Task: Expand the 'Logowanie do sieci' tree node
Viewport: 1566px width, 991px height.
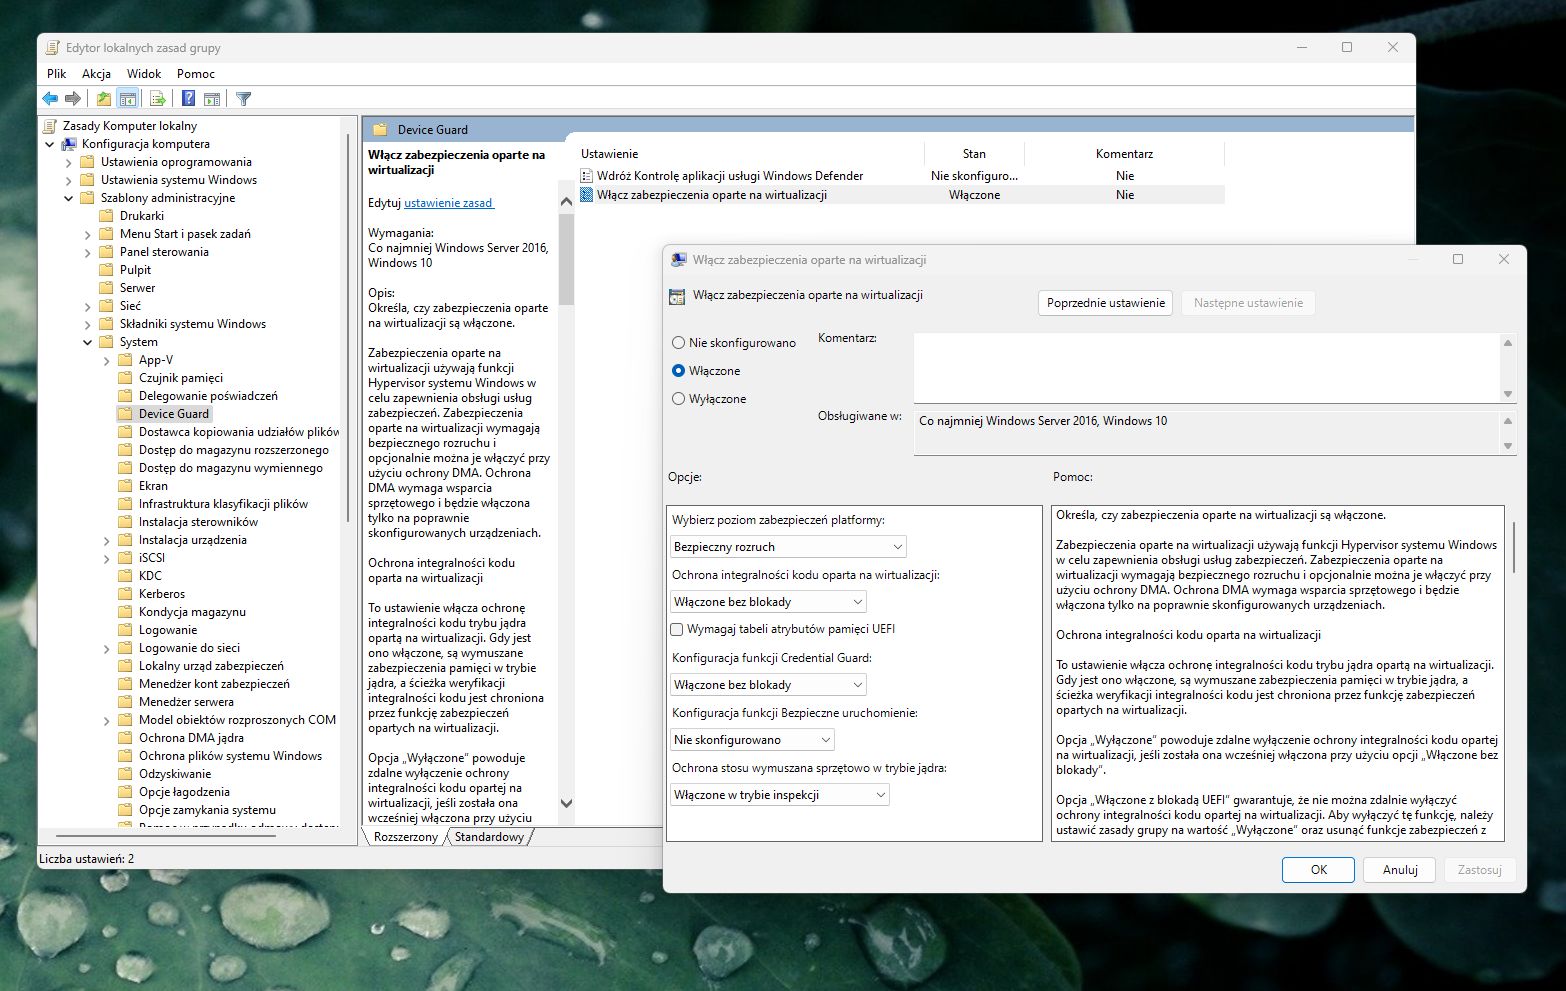Action: [x=107, y=649]
